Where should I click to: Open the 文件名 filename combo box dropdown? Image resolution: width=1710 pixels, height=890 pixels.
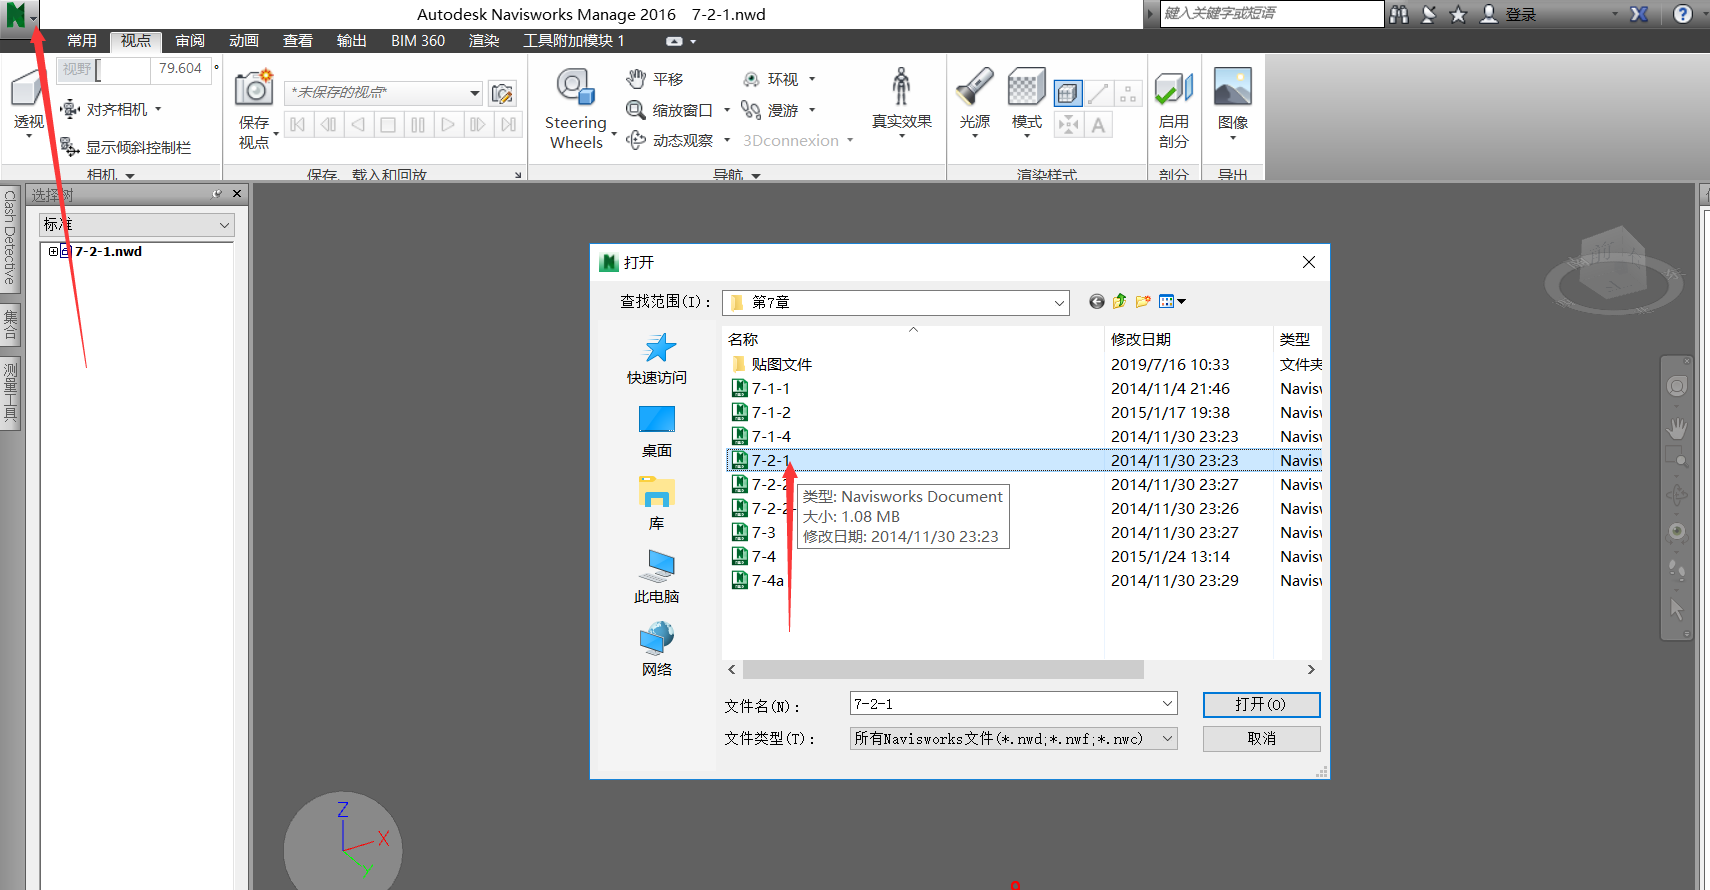coord(1167,704)
